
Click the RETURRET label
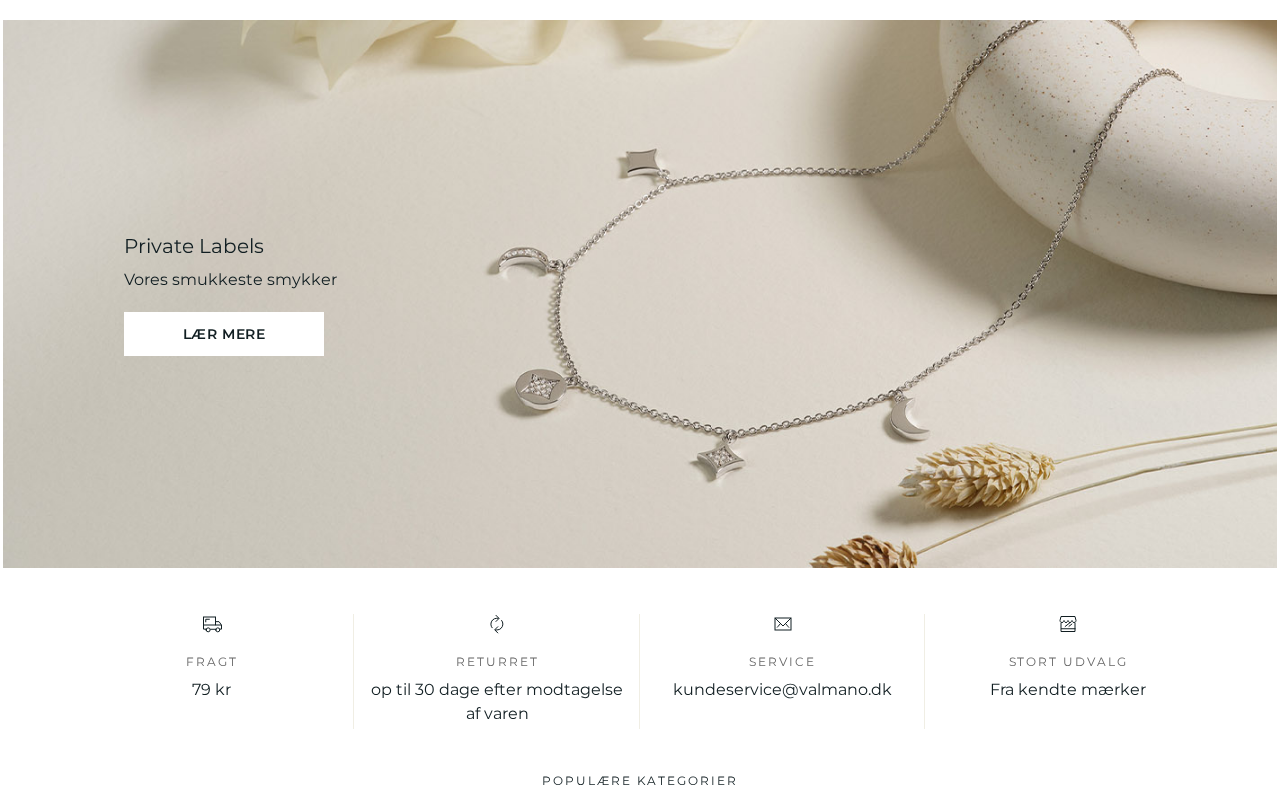[x=497, y=662]
